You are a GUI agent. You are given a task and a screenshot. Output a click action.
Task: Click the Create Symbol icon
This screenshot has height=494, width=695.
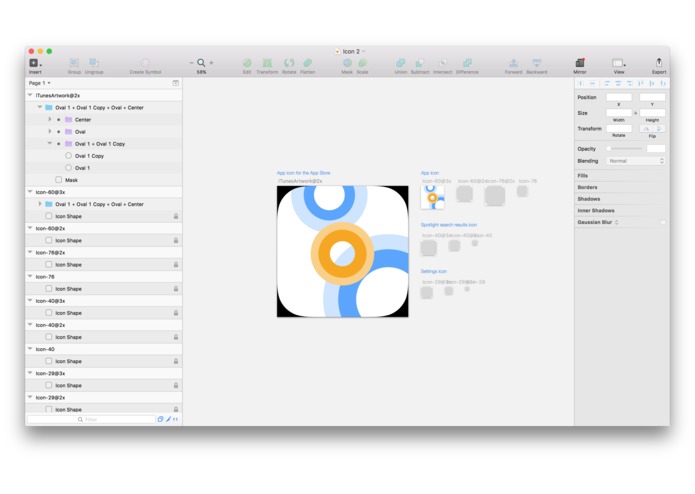(145, 63)
